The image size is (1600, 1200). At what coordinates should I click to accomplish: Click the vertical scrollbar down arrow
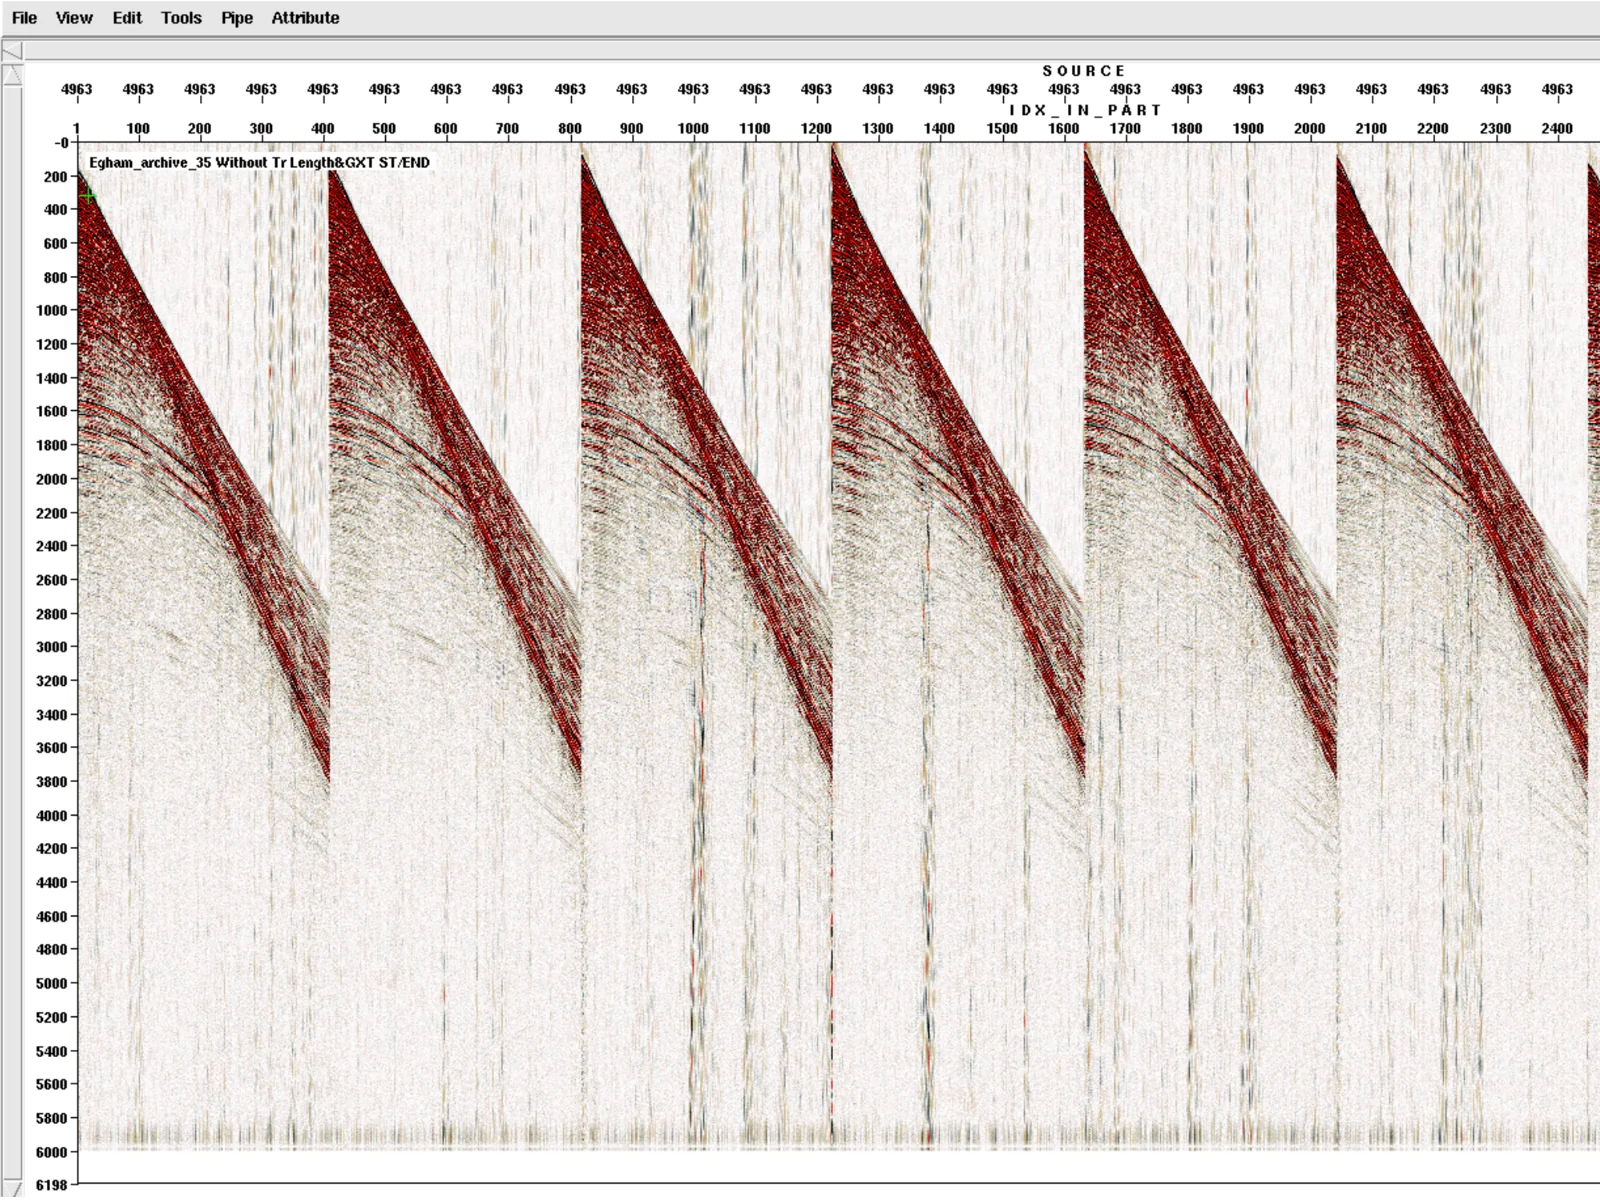[x=12, y=1188]
